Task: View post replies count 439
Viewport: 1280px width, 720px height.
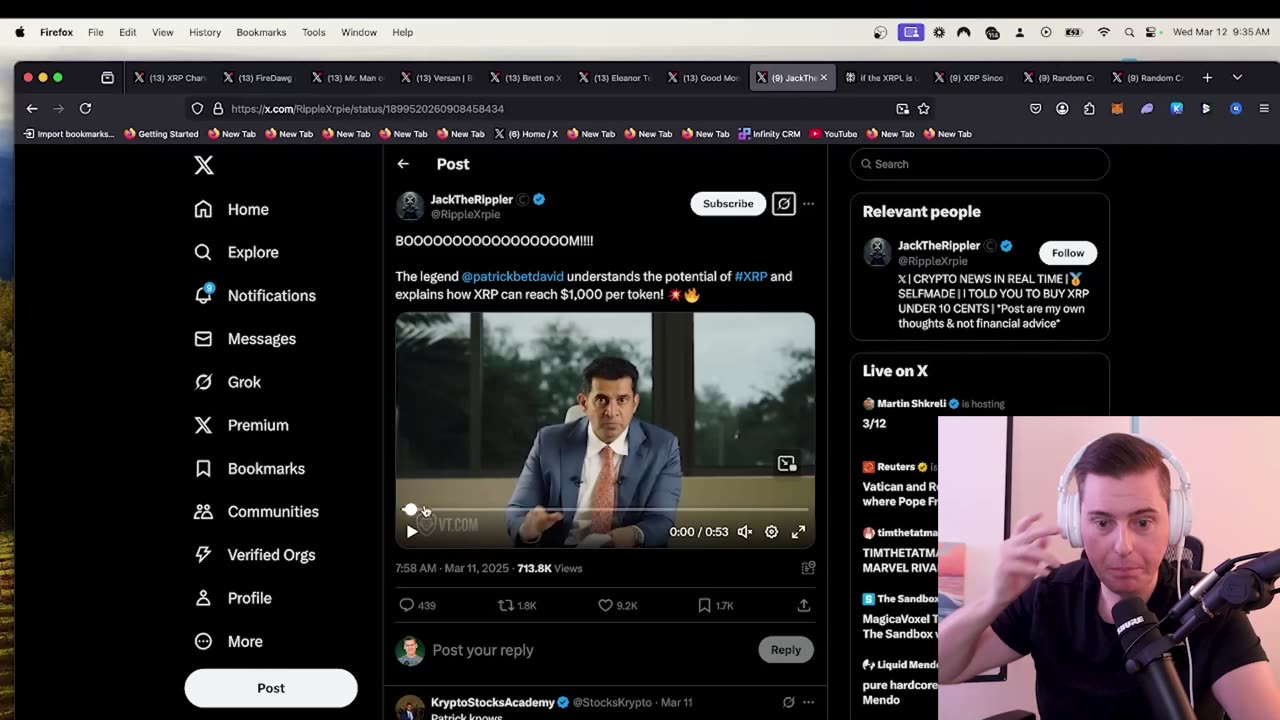Action: click(x=417, y=605)
